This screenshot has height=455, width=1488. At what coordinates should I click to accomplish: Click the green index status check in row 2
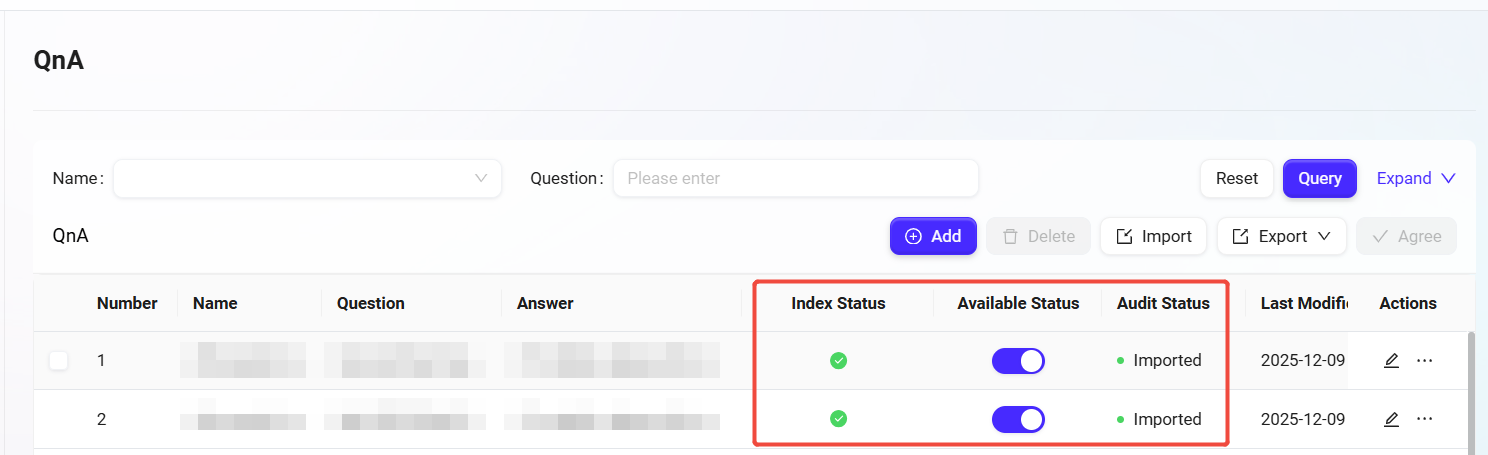(838, 419)
